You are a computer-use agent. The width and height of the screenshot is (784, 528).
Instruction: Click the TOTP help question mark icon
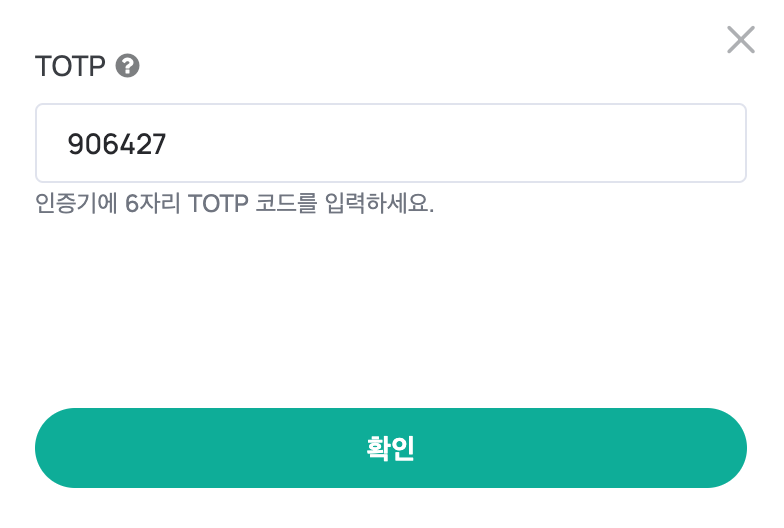pyautogui.click(x=128, y=66)
